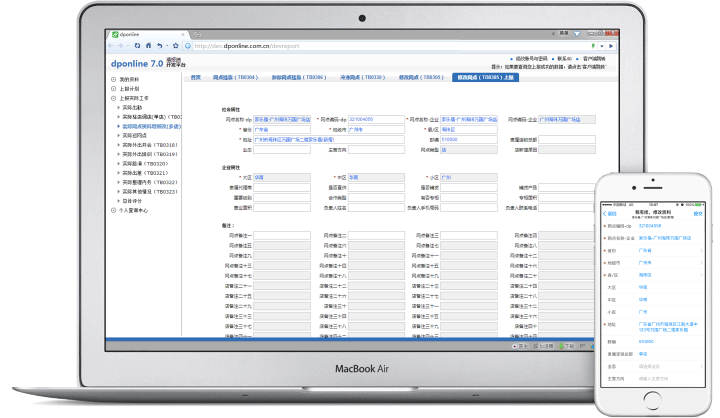Click the top-right header link next to first bullet
This screenshot has height=418, width=720.
coord(531,59)
